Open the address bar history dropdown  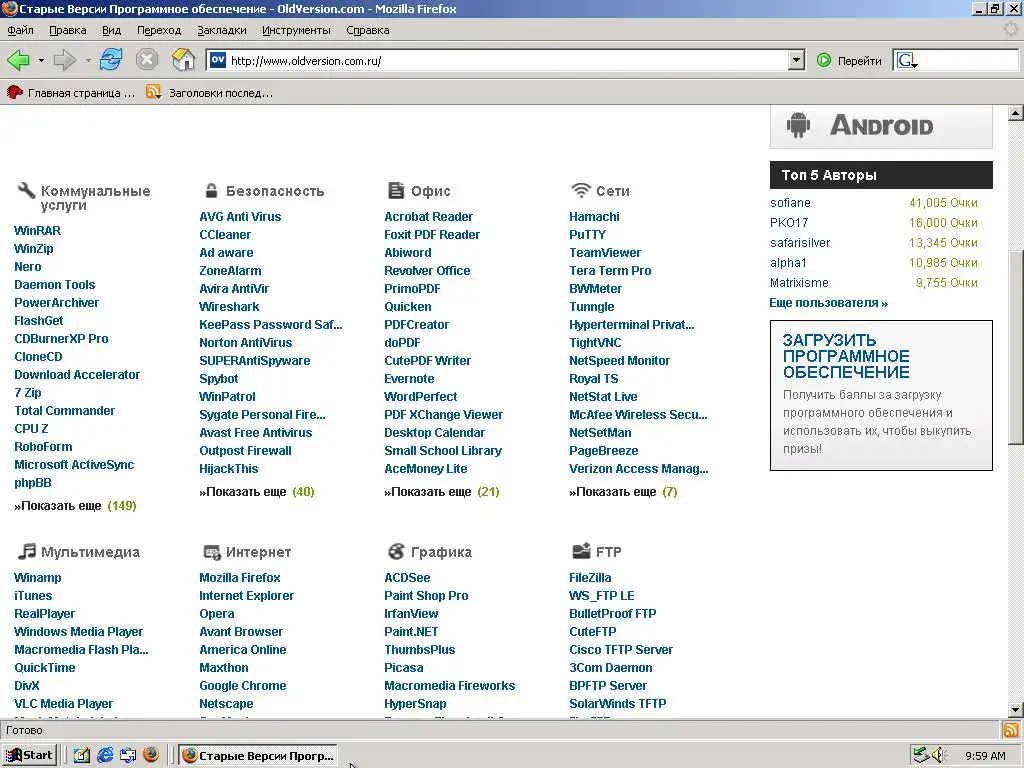pos(796,61)
